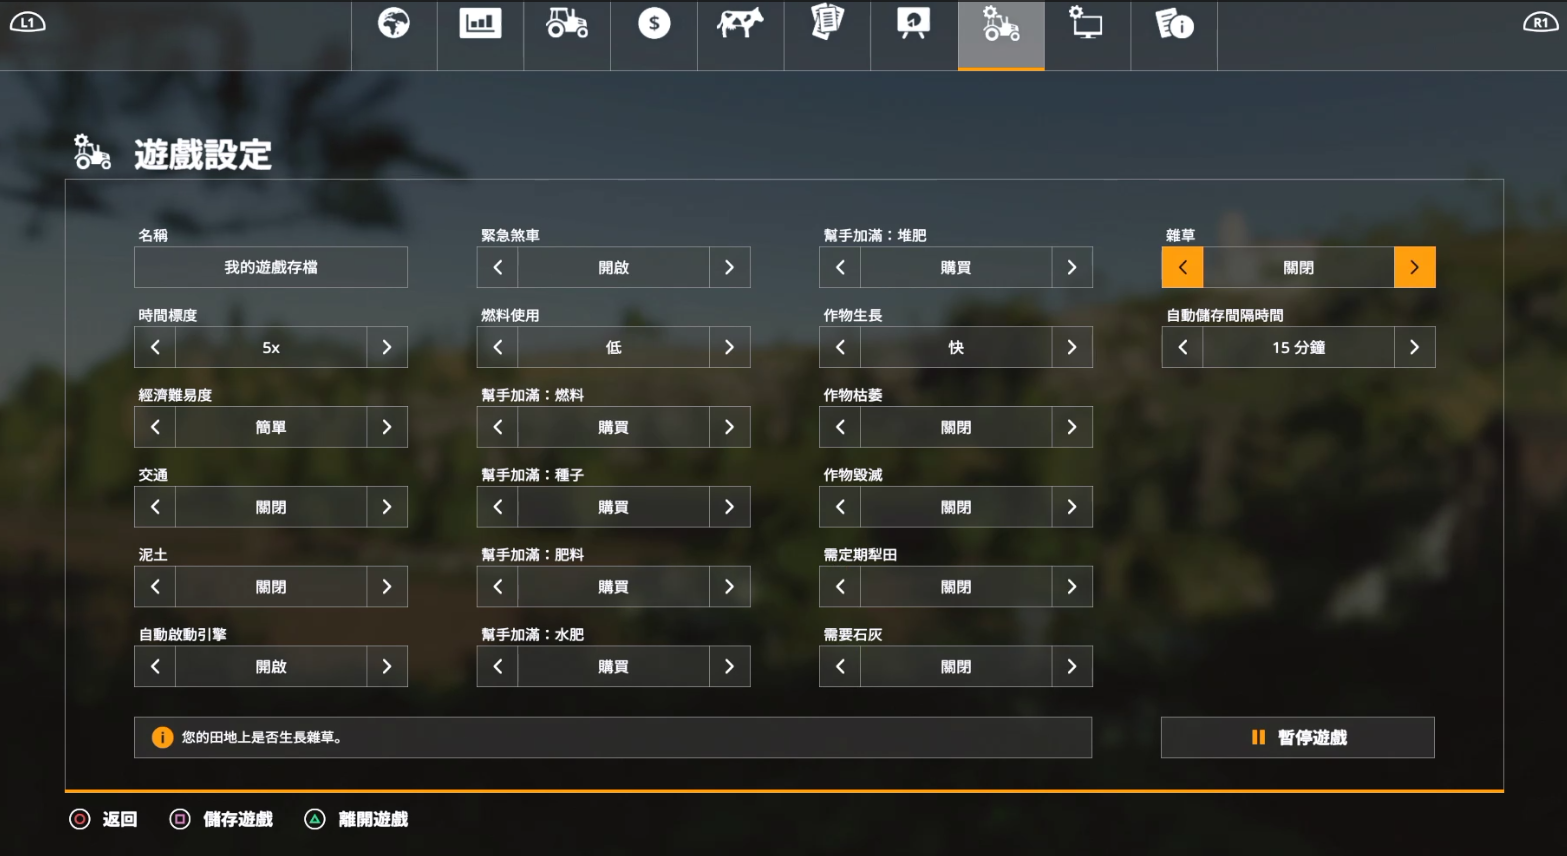The image size is (1567, 856).
Task: Toggle 交通 using right arrow
Action: tap(387, 507)
